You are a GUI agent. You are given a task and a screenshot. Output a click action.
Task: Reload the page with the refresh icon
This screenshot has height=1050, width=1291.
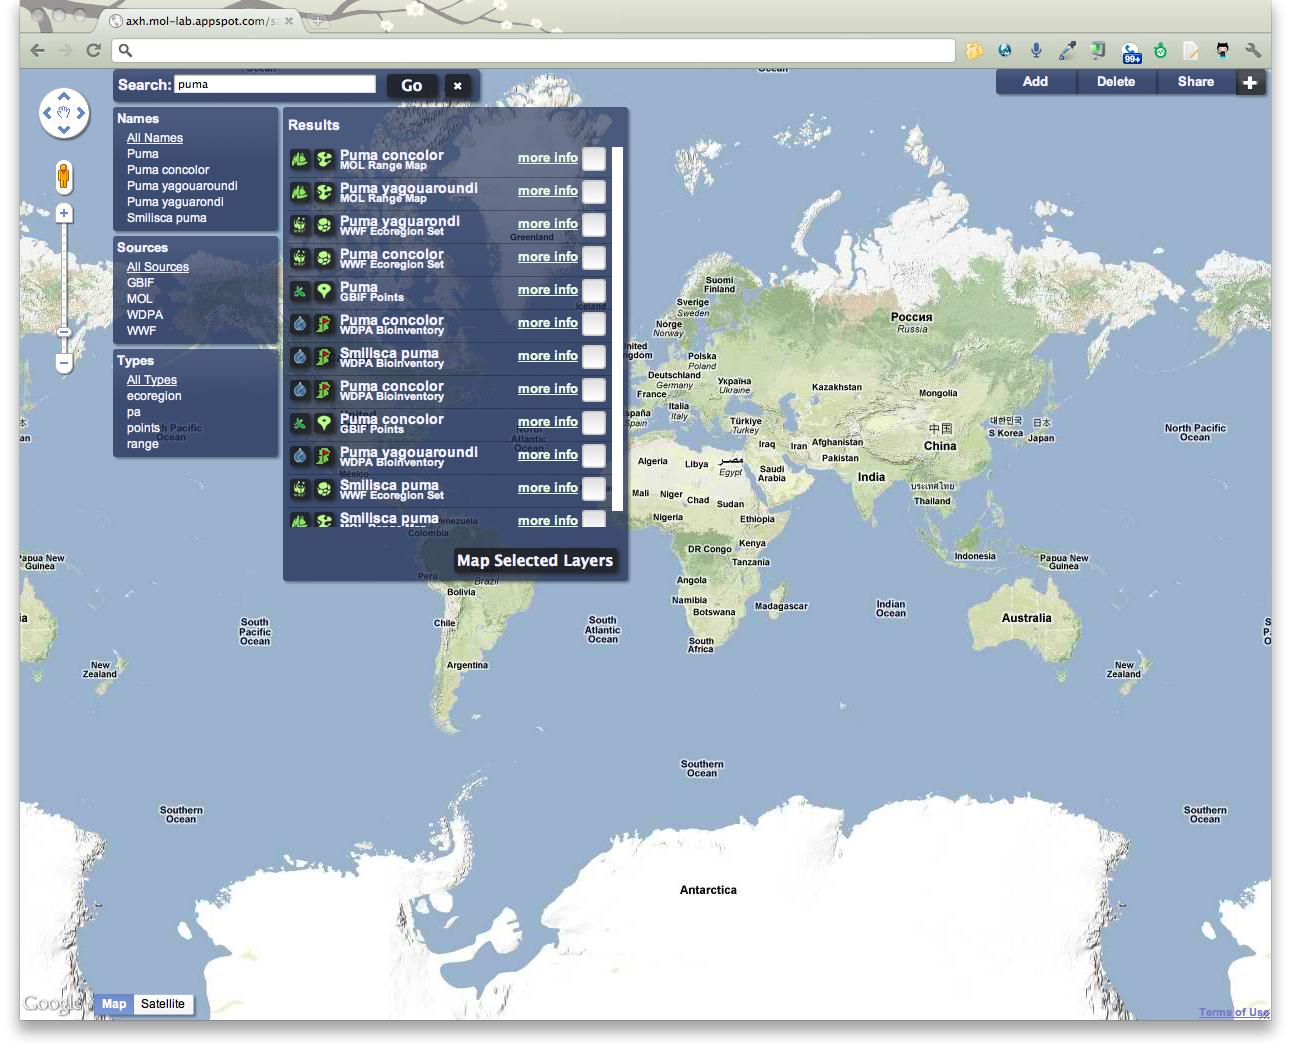(x=94, y=50)
